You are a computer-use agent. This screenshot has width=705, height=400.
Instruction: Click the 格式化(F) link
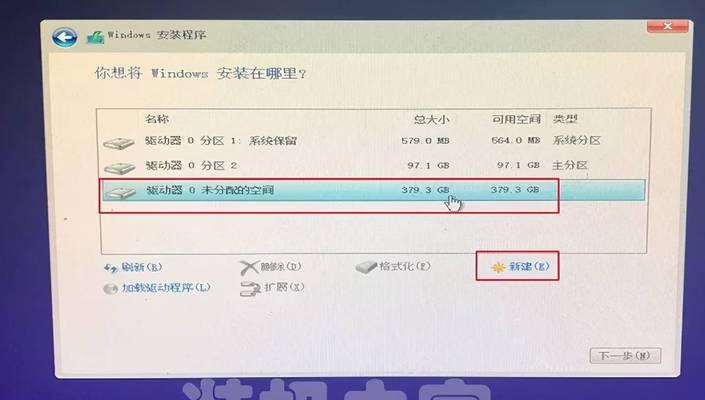405,266
